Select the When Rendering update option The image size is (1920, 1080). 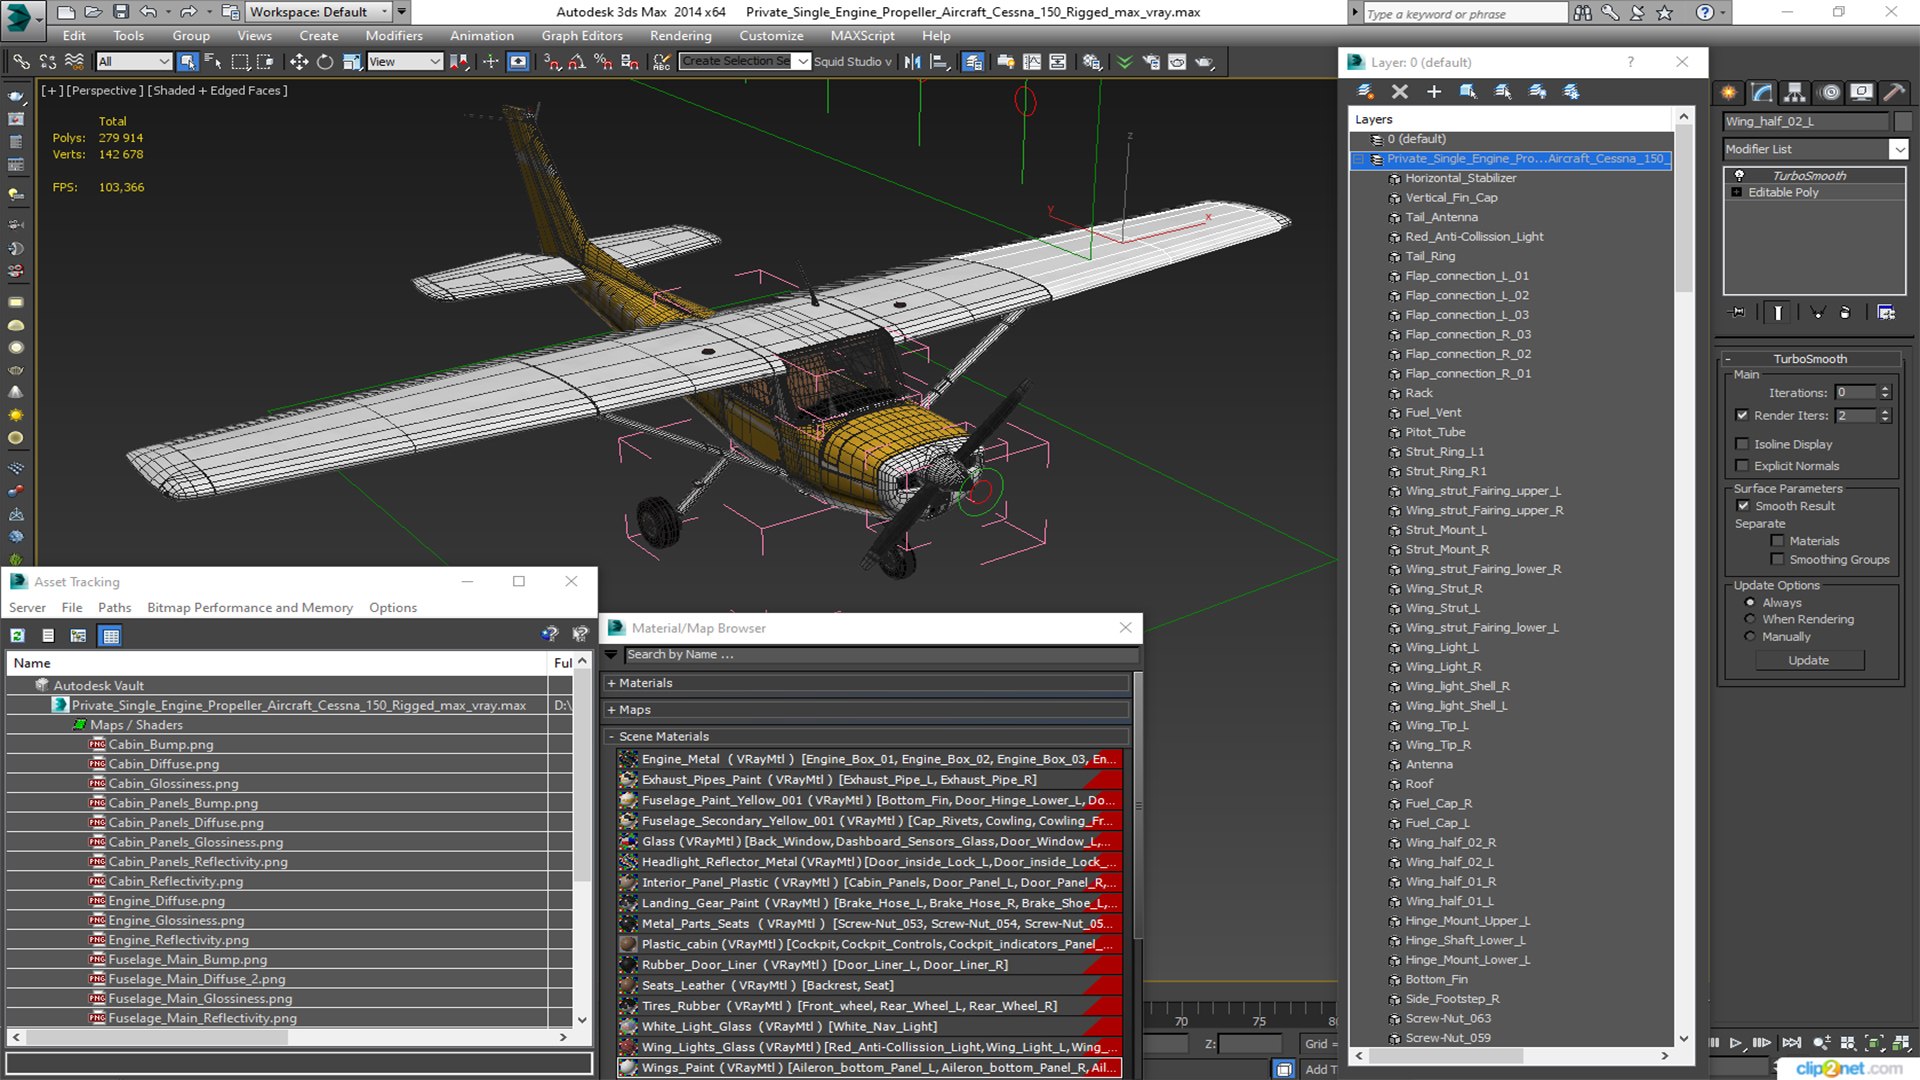pos(1750,619)
